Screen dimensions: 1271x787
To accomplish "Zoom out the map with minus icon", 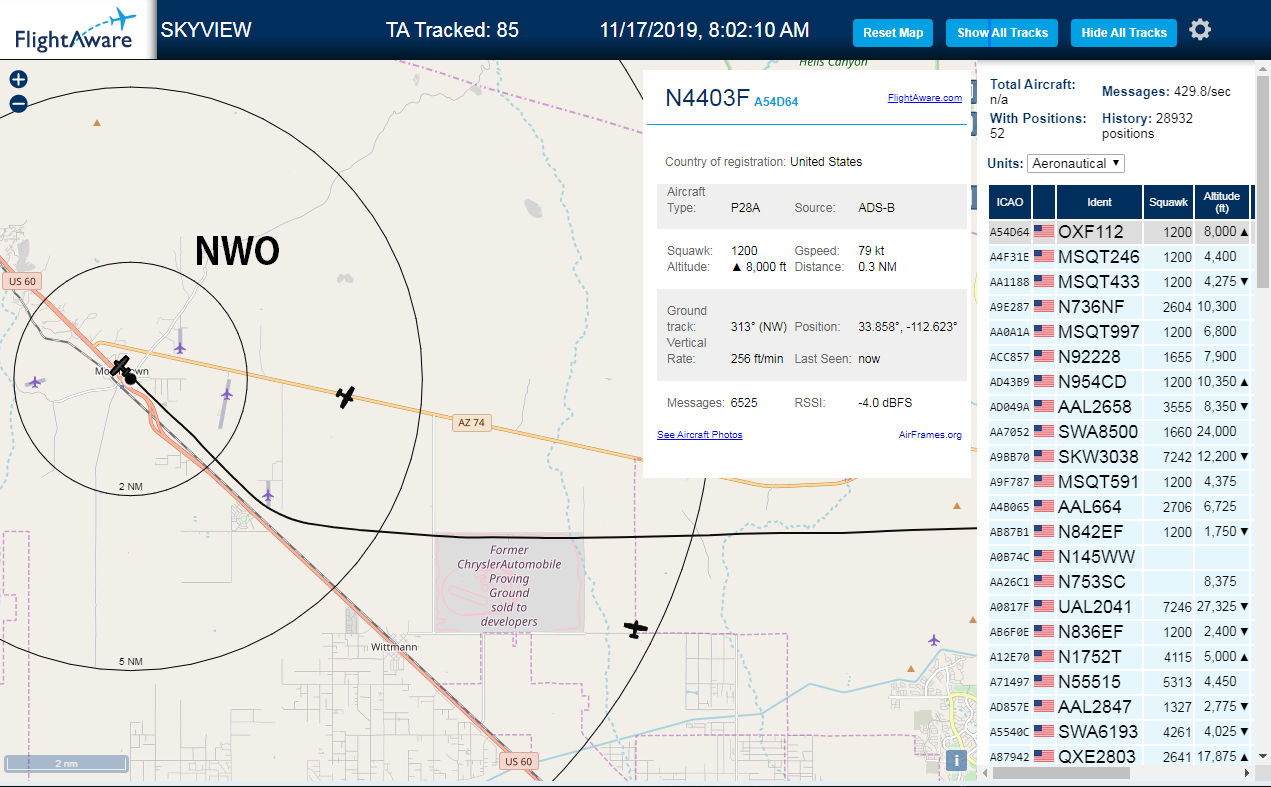I will point(18,103).
